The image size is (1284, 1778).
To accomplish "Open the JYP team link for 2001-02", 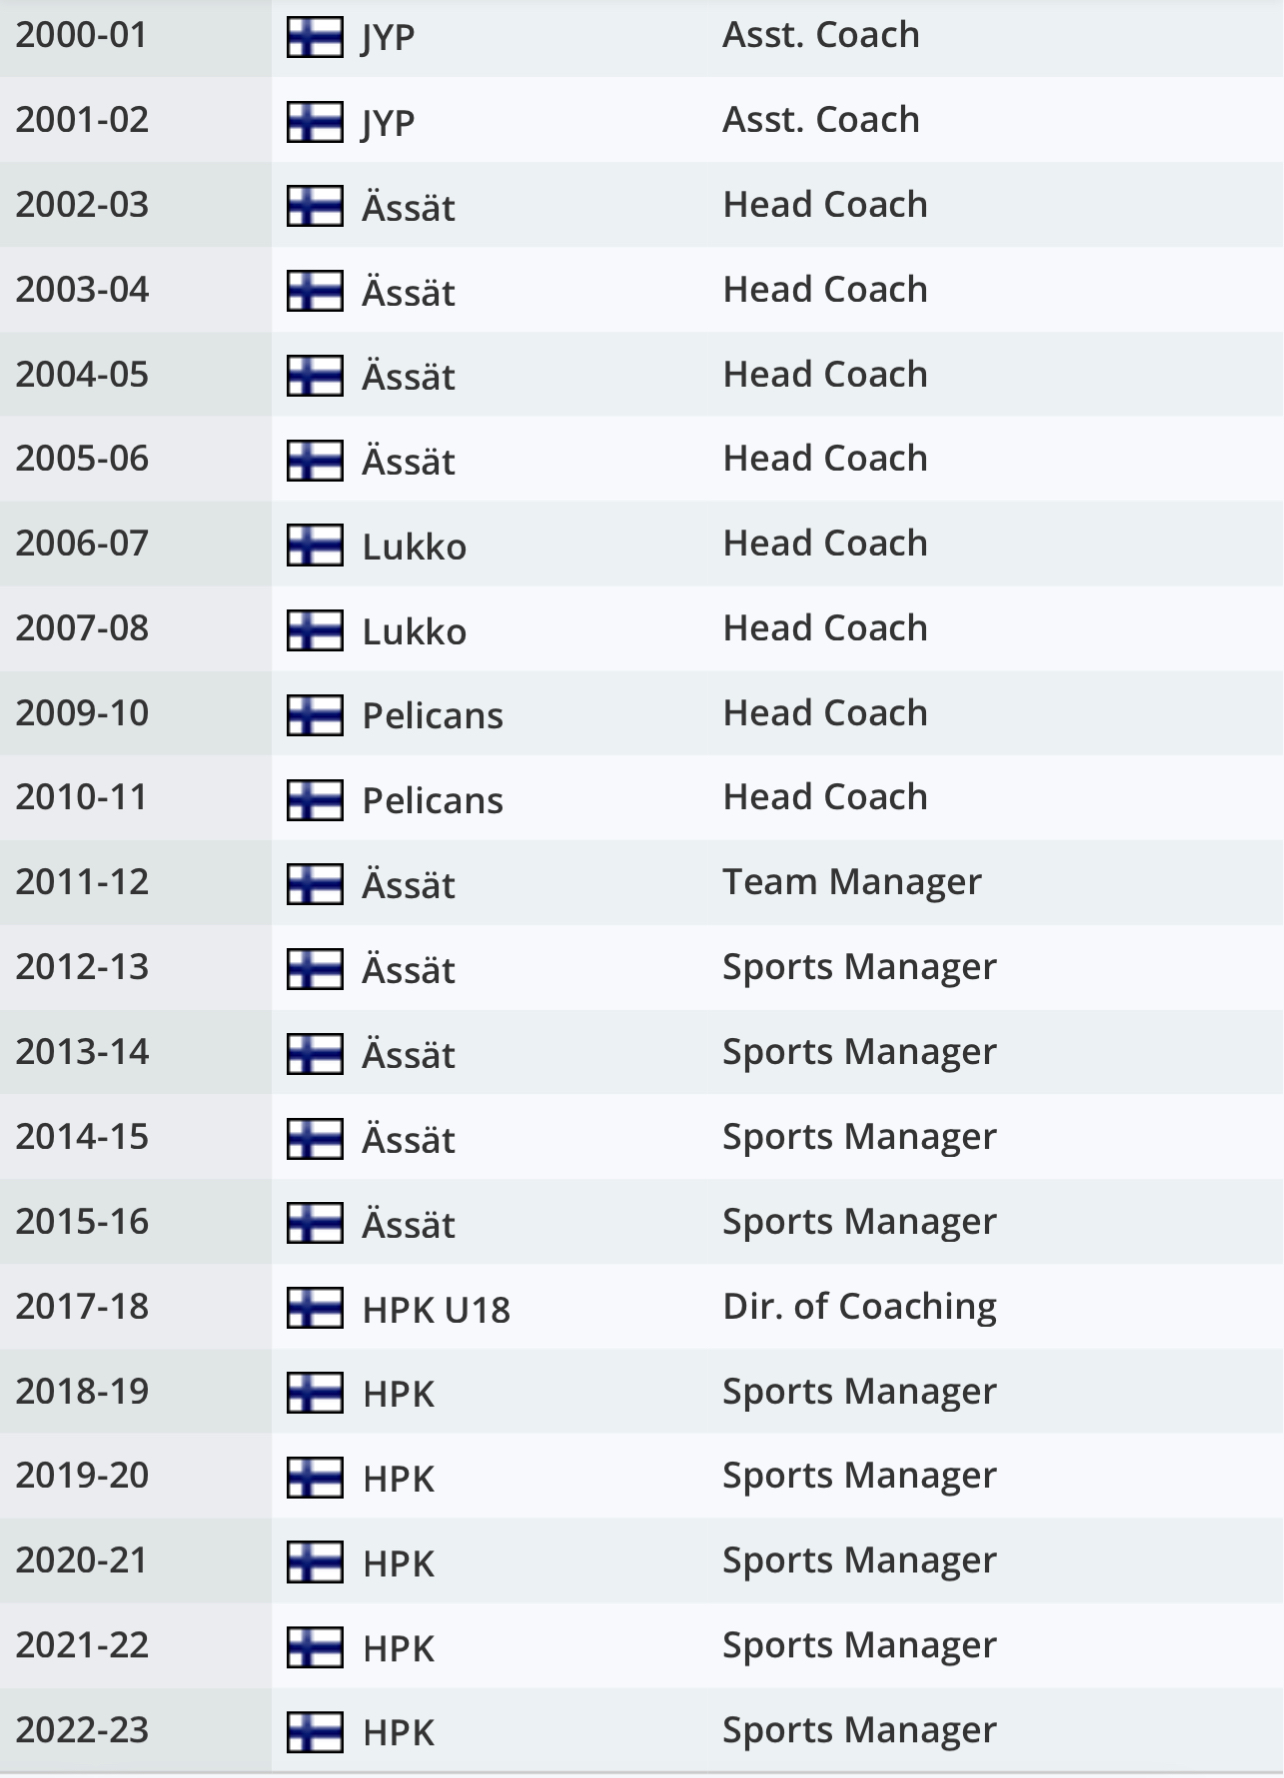I will pos(388,122).
